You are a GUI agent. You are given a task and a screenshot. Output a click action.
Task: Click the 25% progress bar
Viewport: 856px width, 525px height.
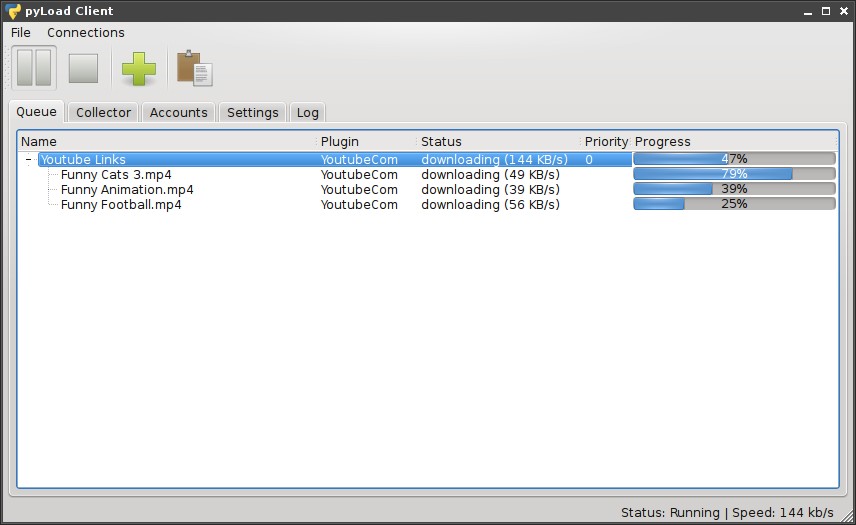(734, 204)
